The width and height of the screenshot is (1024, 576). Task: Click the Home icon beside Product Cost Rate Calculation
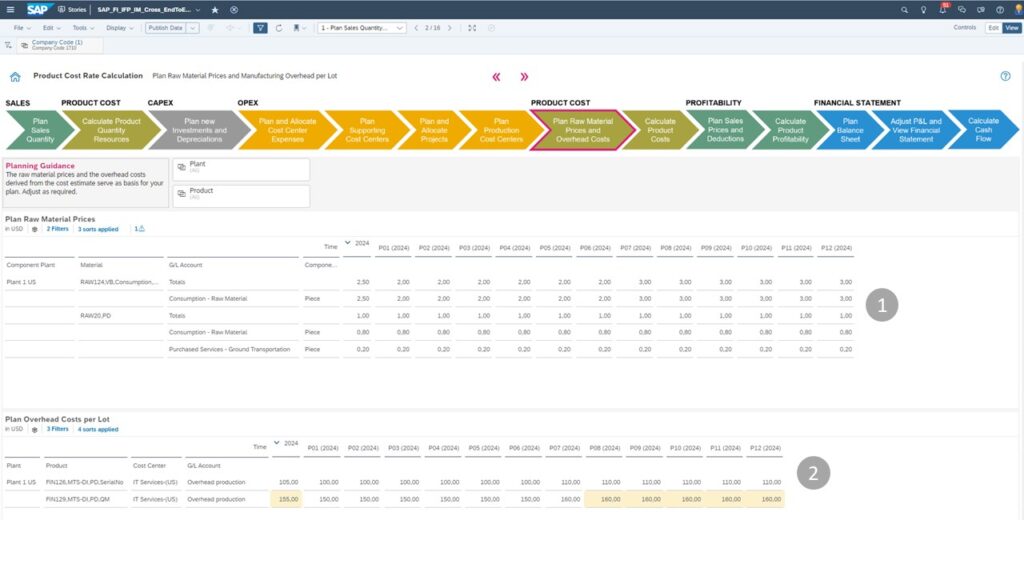coord(15,76)
